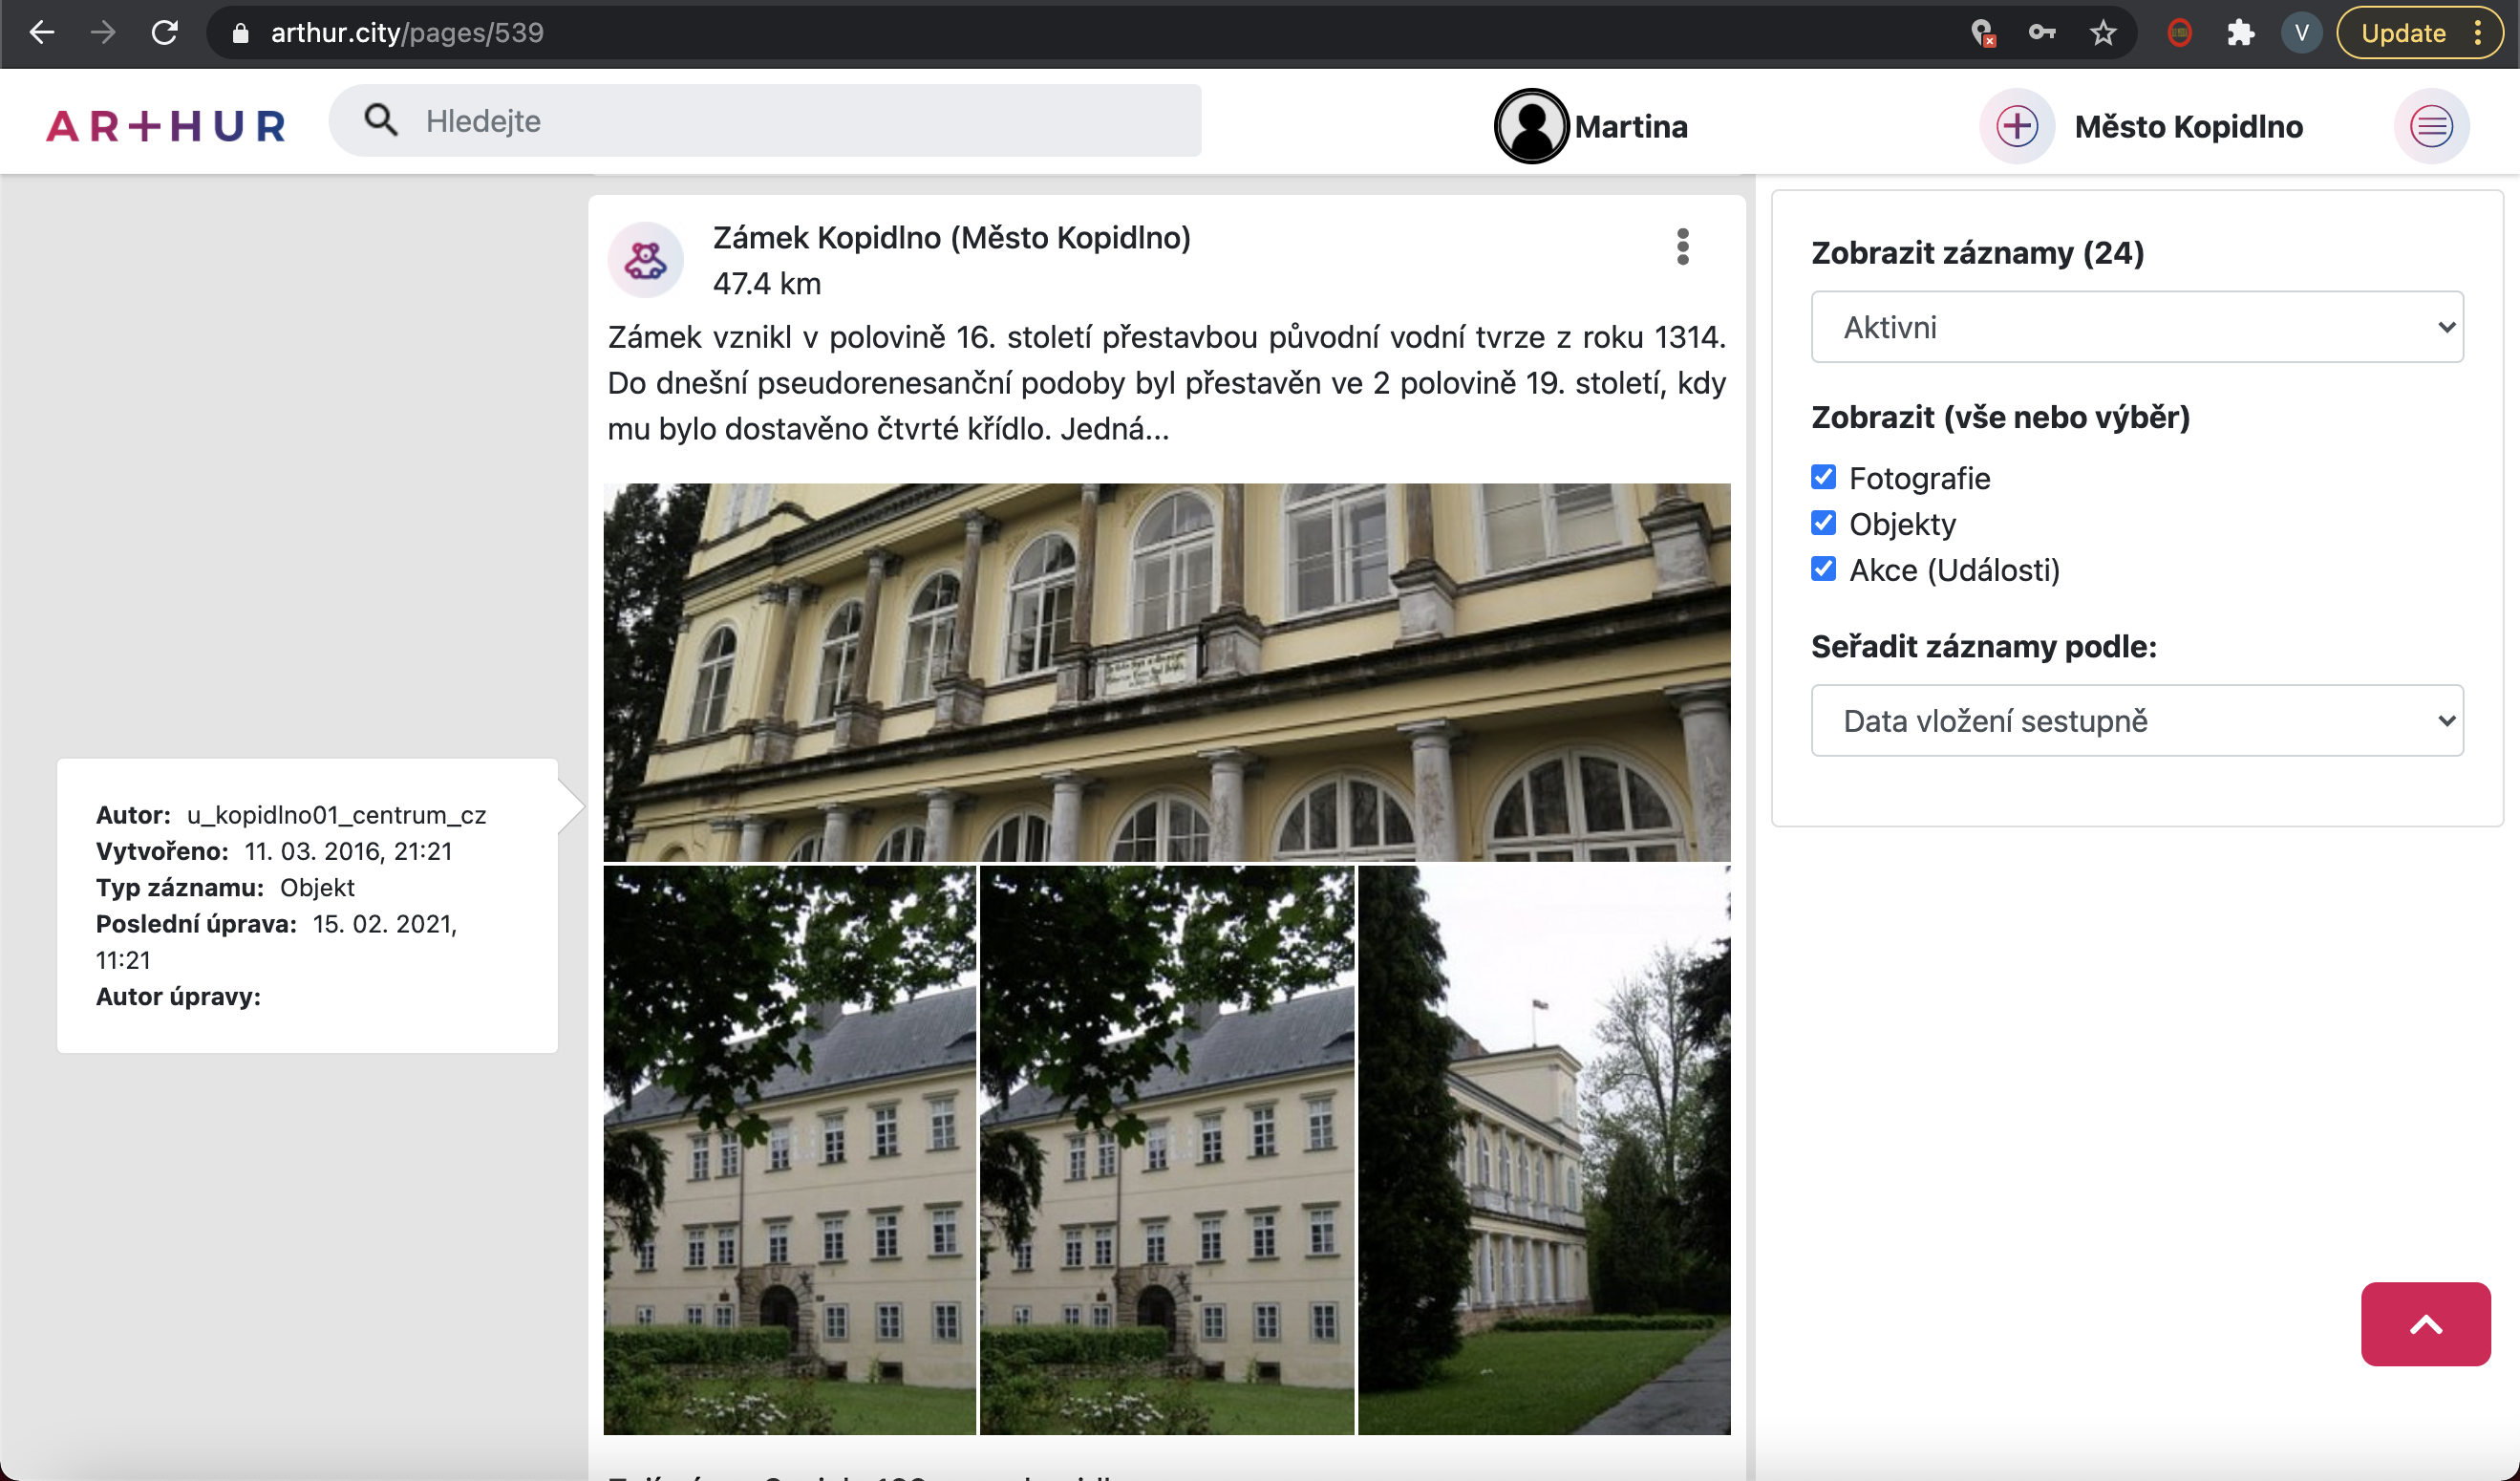2520x1481 pixels.
Task: Click the 47.4 km distance text
Action: click(767, 284)
